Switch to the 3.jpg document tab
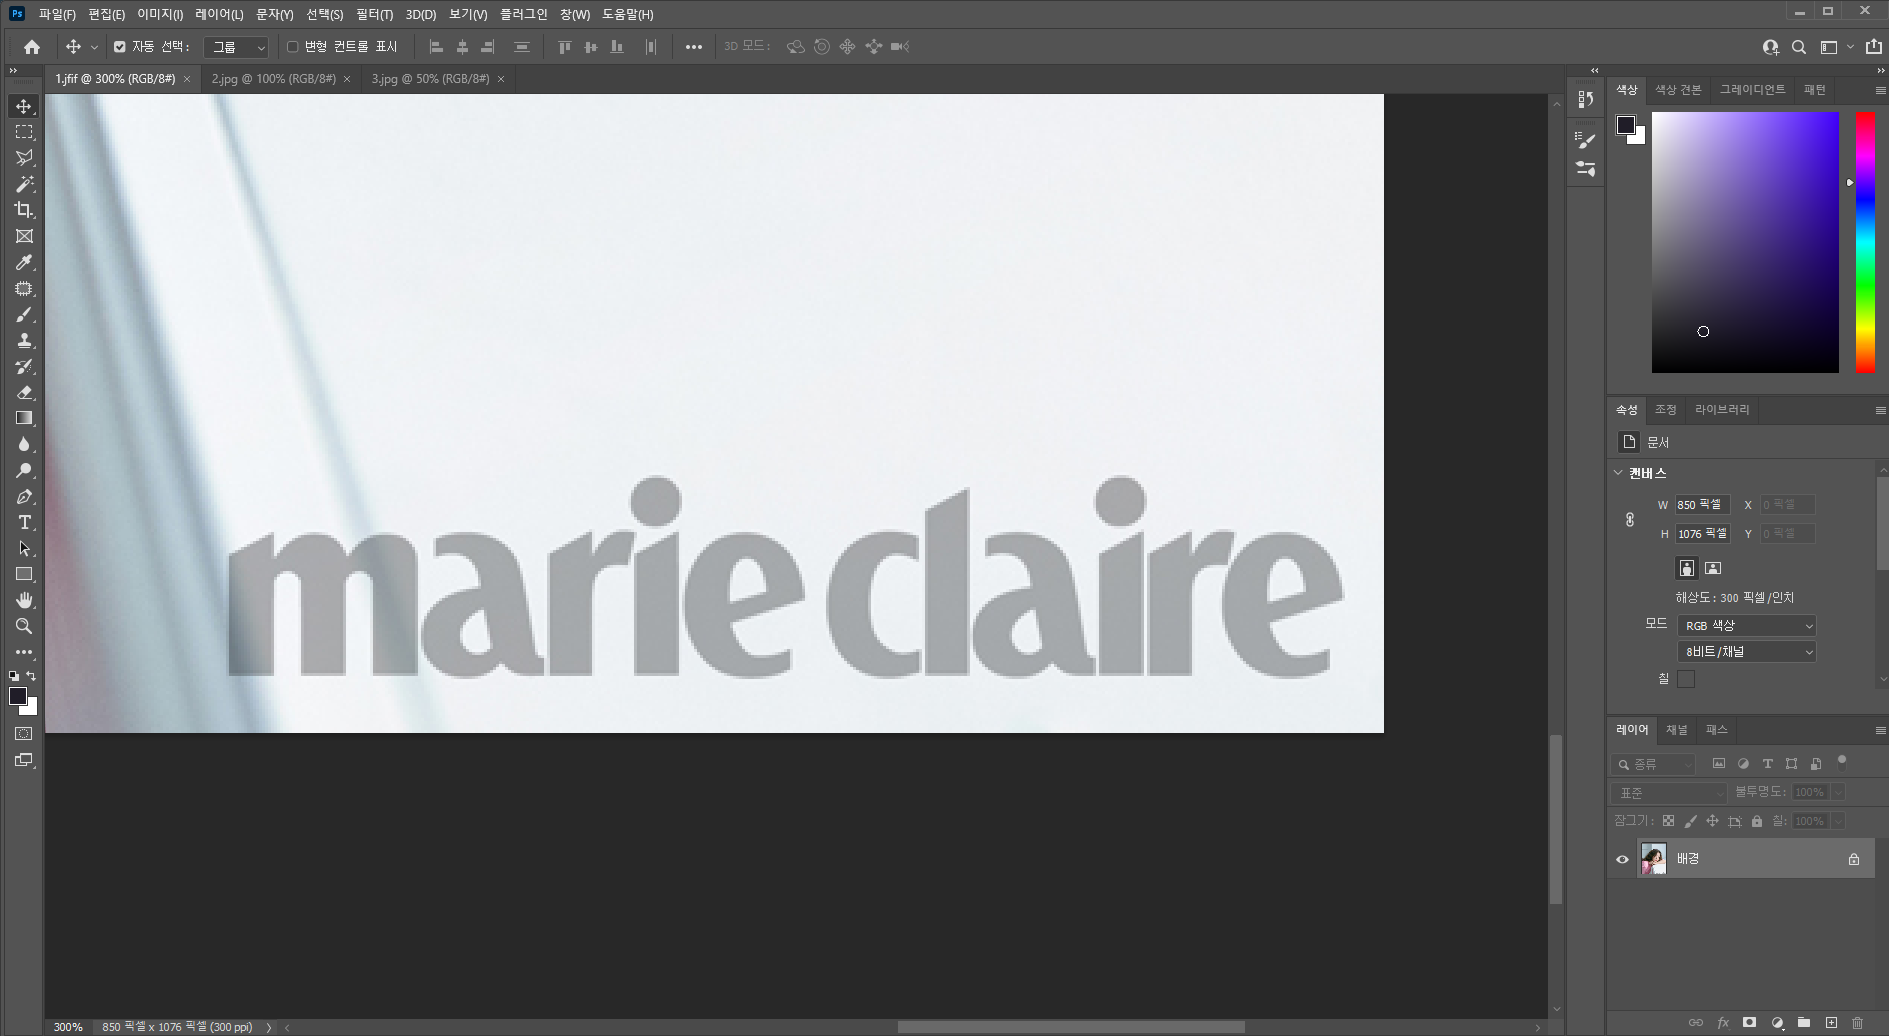This screenshot has height=1036, width=1889. (430, 79)
